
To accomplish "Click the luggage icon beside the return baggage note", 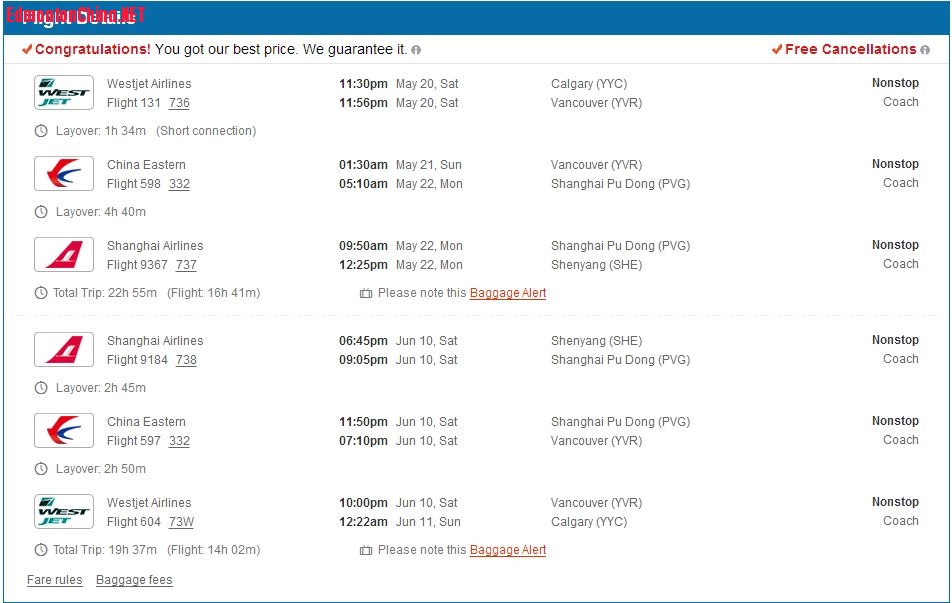I will point(366,550).
